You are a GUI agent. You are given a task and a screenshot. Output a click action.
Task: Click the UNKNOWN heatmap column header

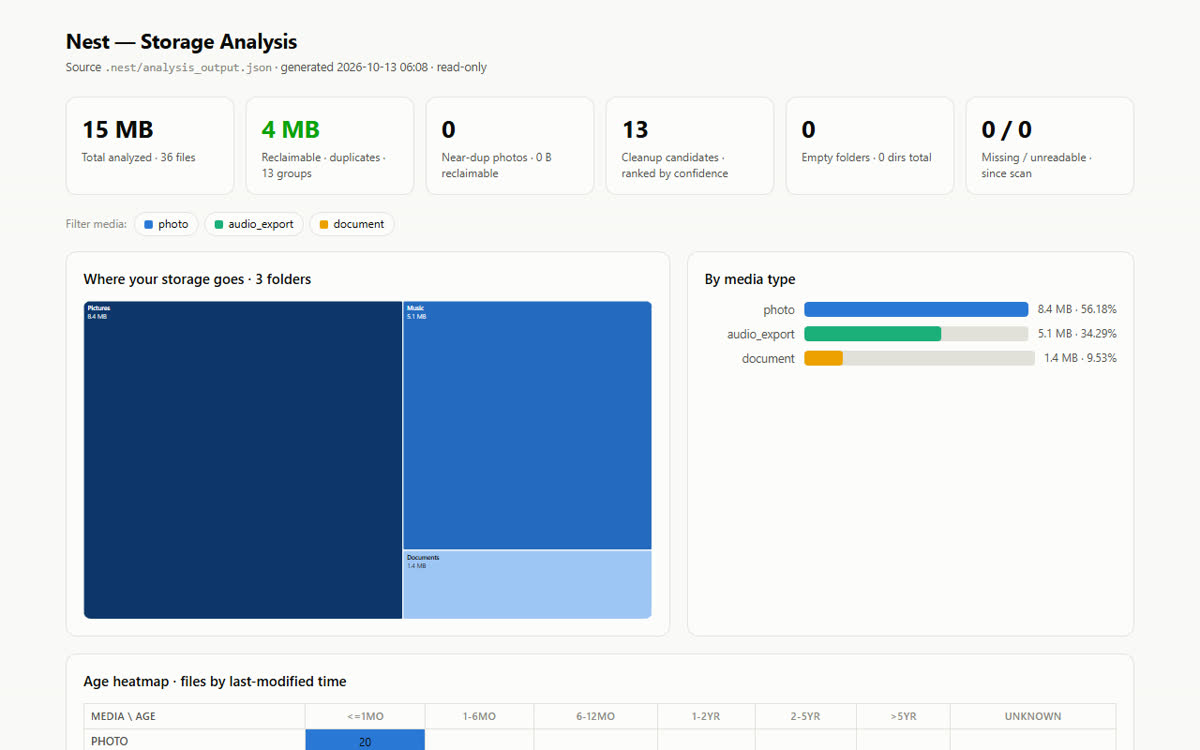(1033, 716)
